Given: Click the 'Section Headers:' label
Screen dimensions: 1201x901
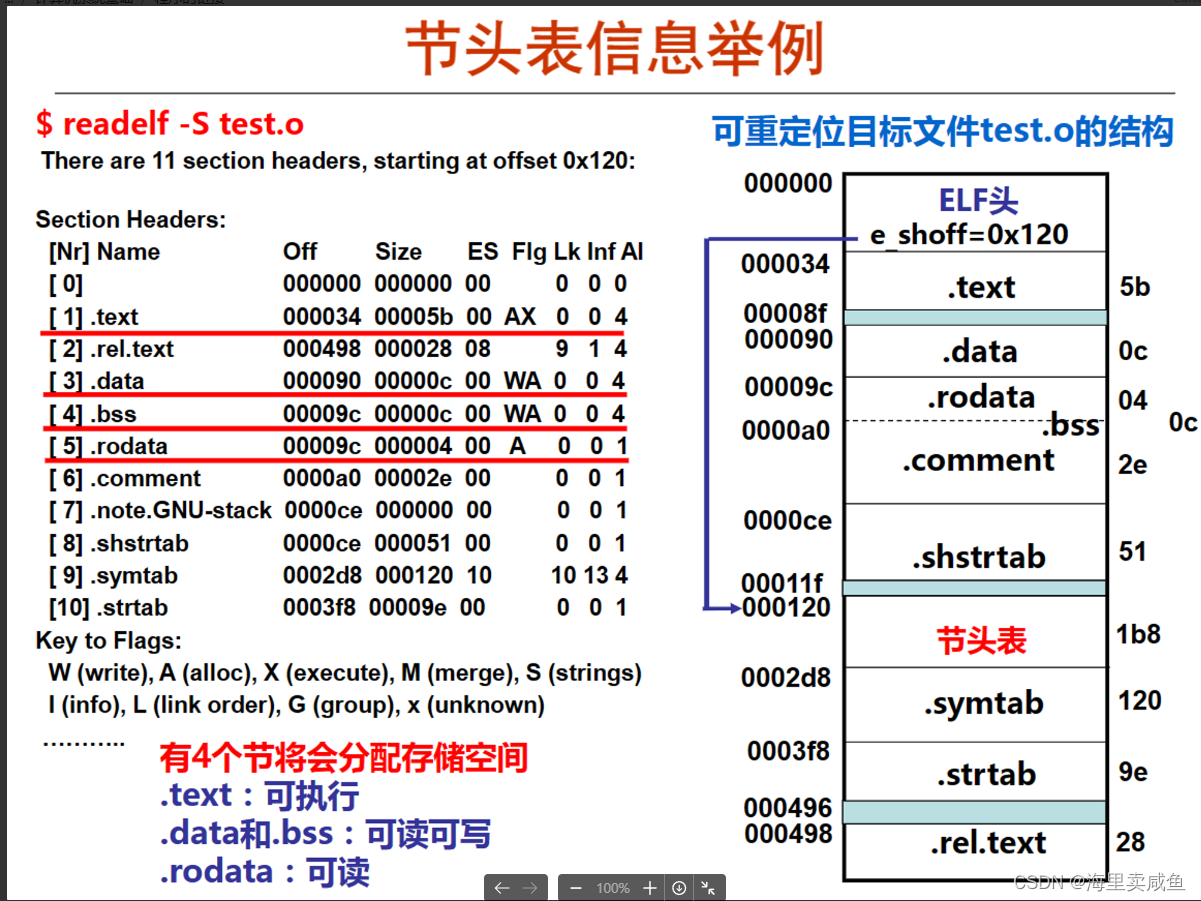Looking at the screenshot, I should [x=131, y=219].
